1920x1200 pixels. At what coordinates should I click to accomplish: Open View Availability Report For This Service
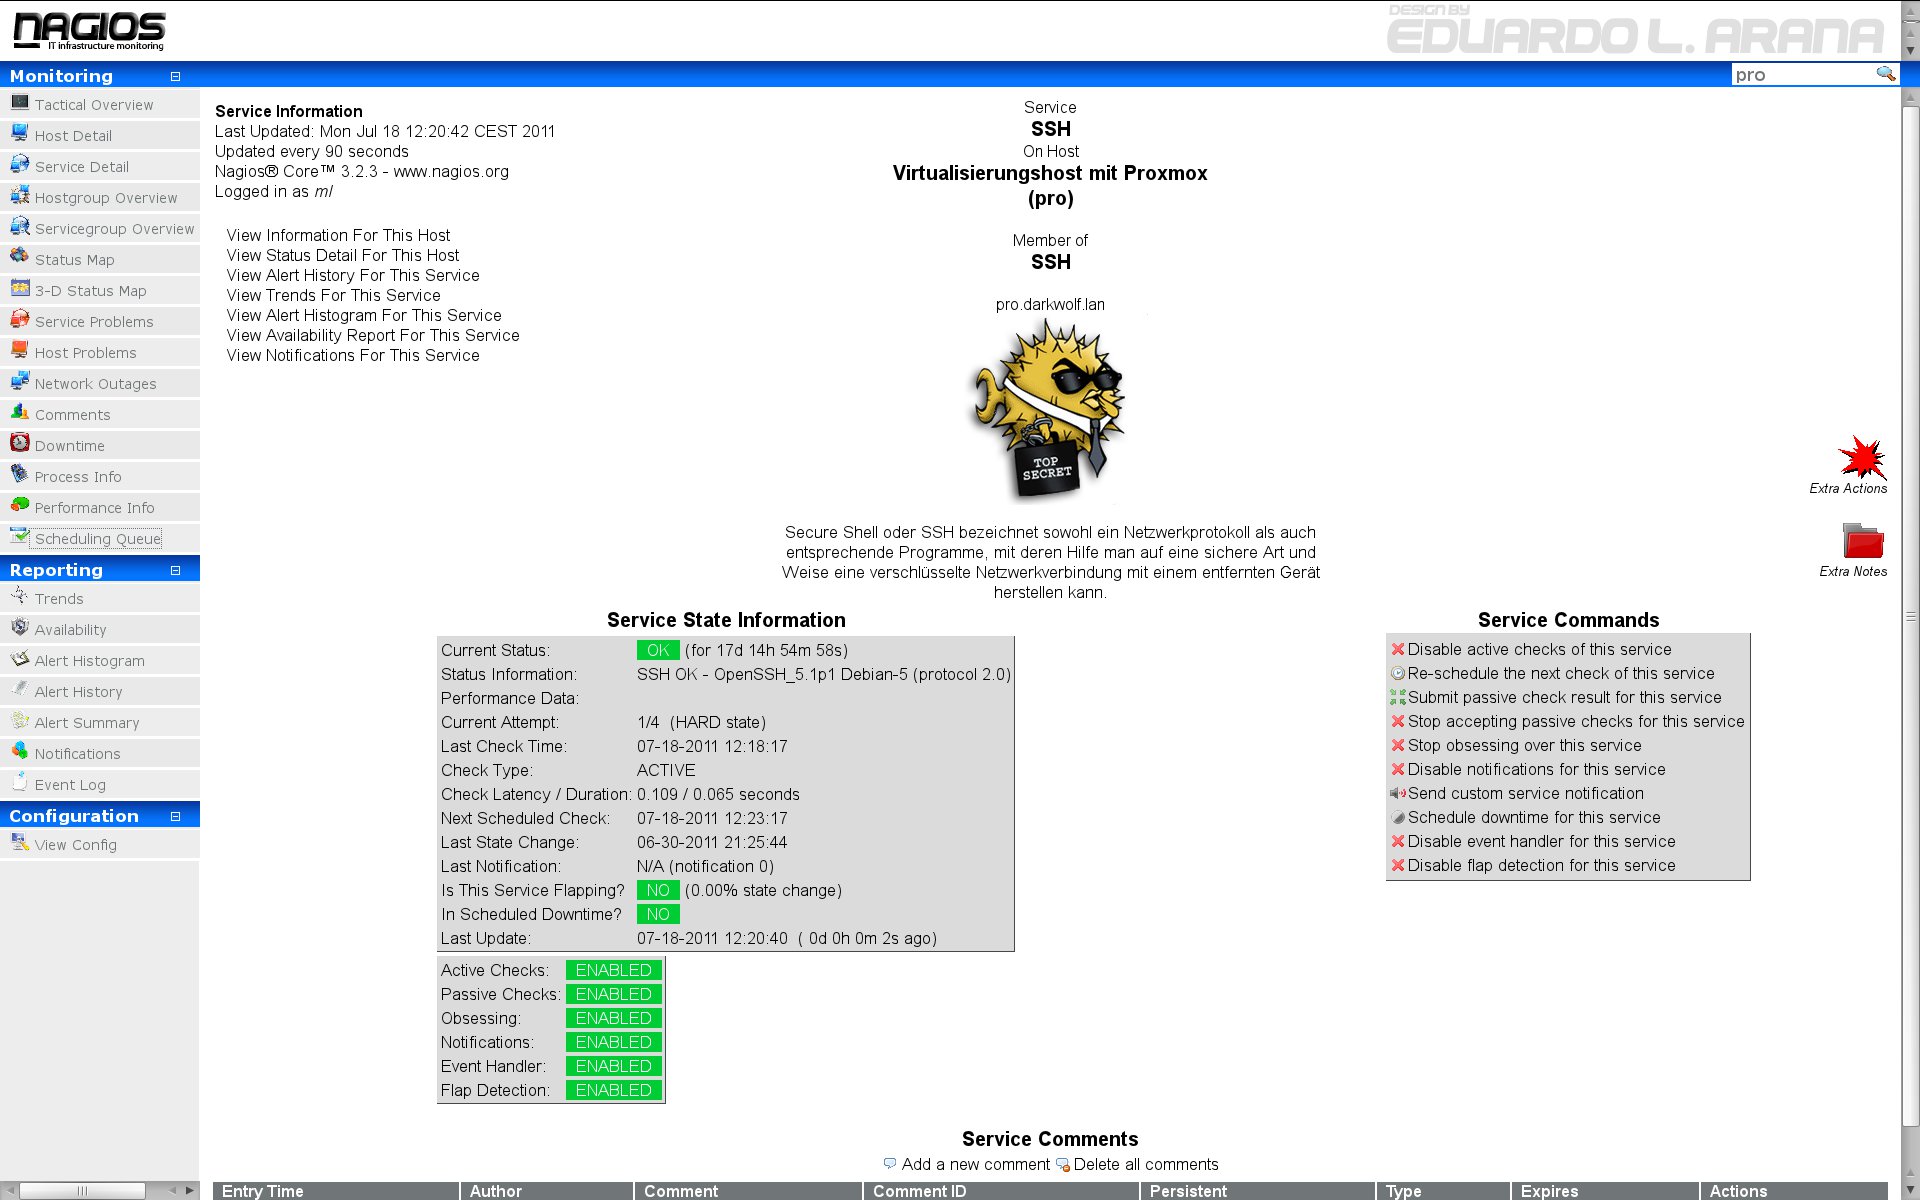click(x=373, y=335)
